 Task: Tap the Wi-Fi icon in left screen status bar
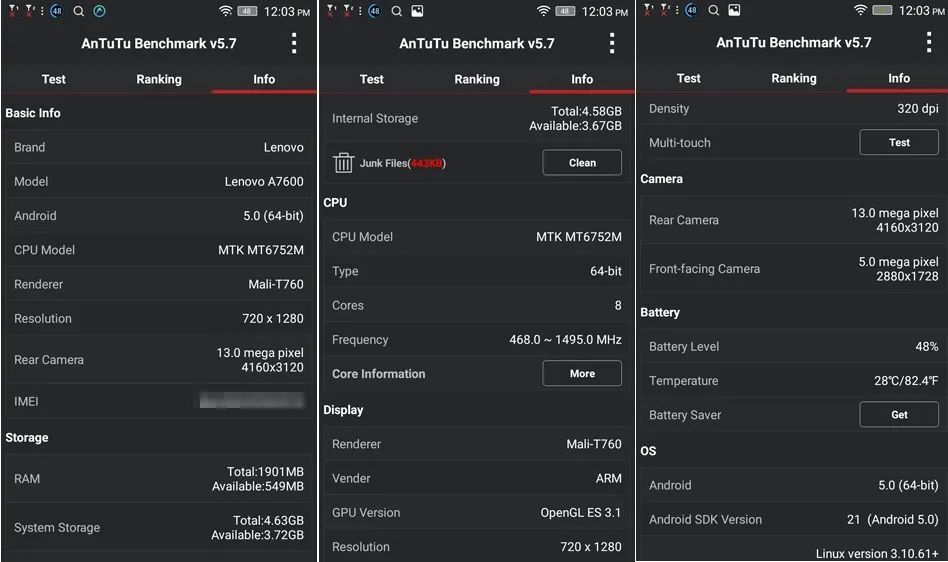(x=226, y=11)
